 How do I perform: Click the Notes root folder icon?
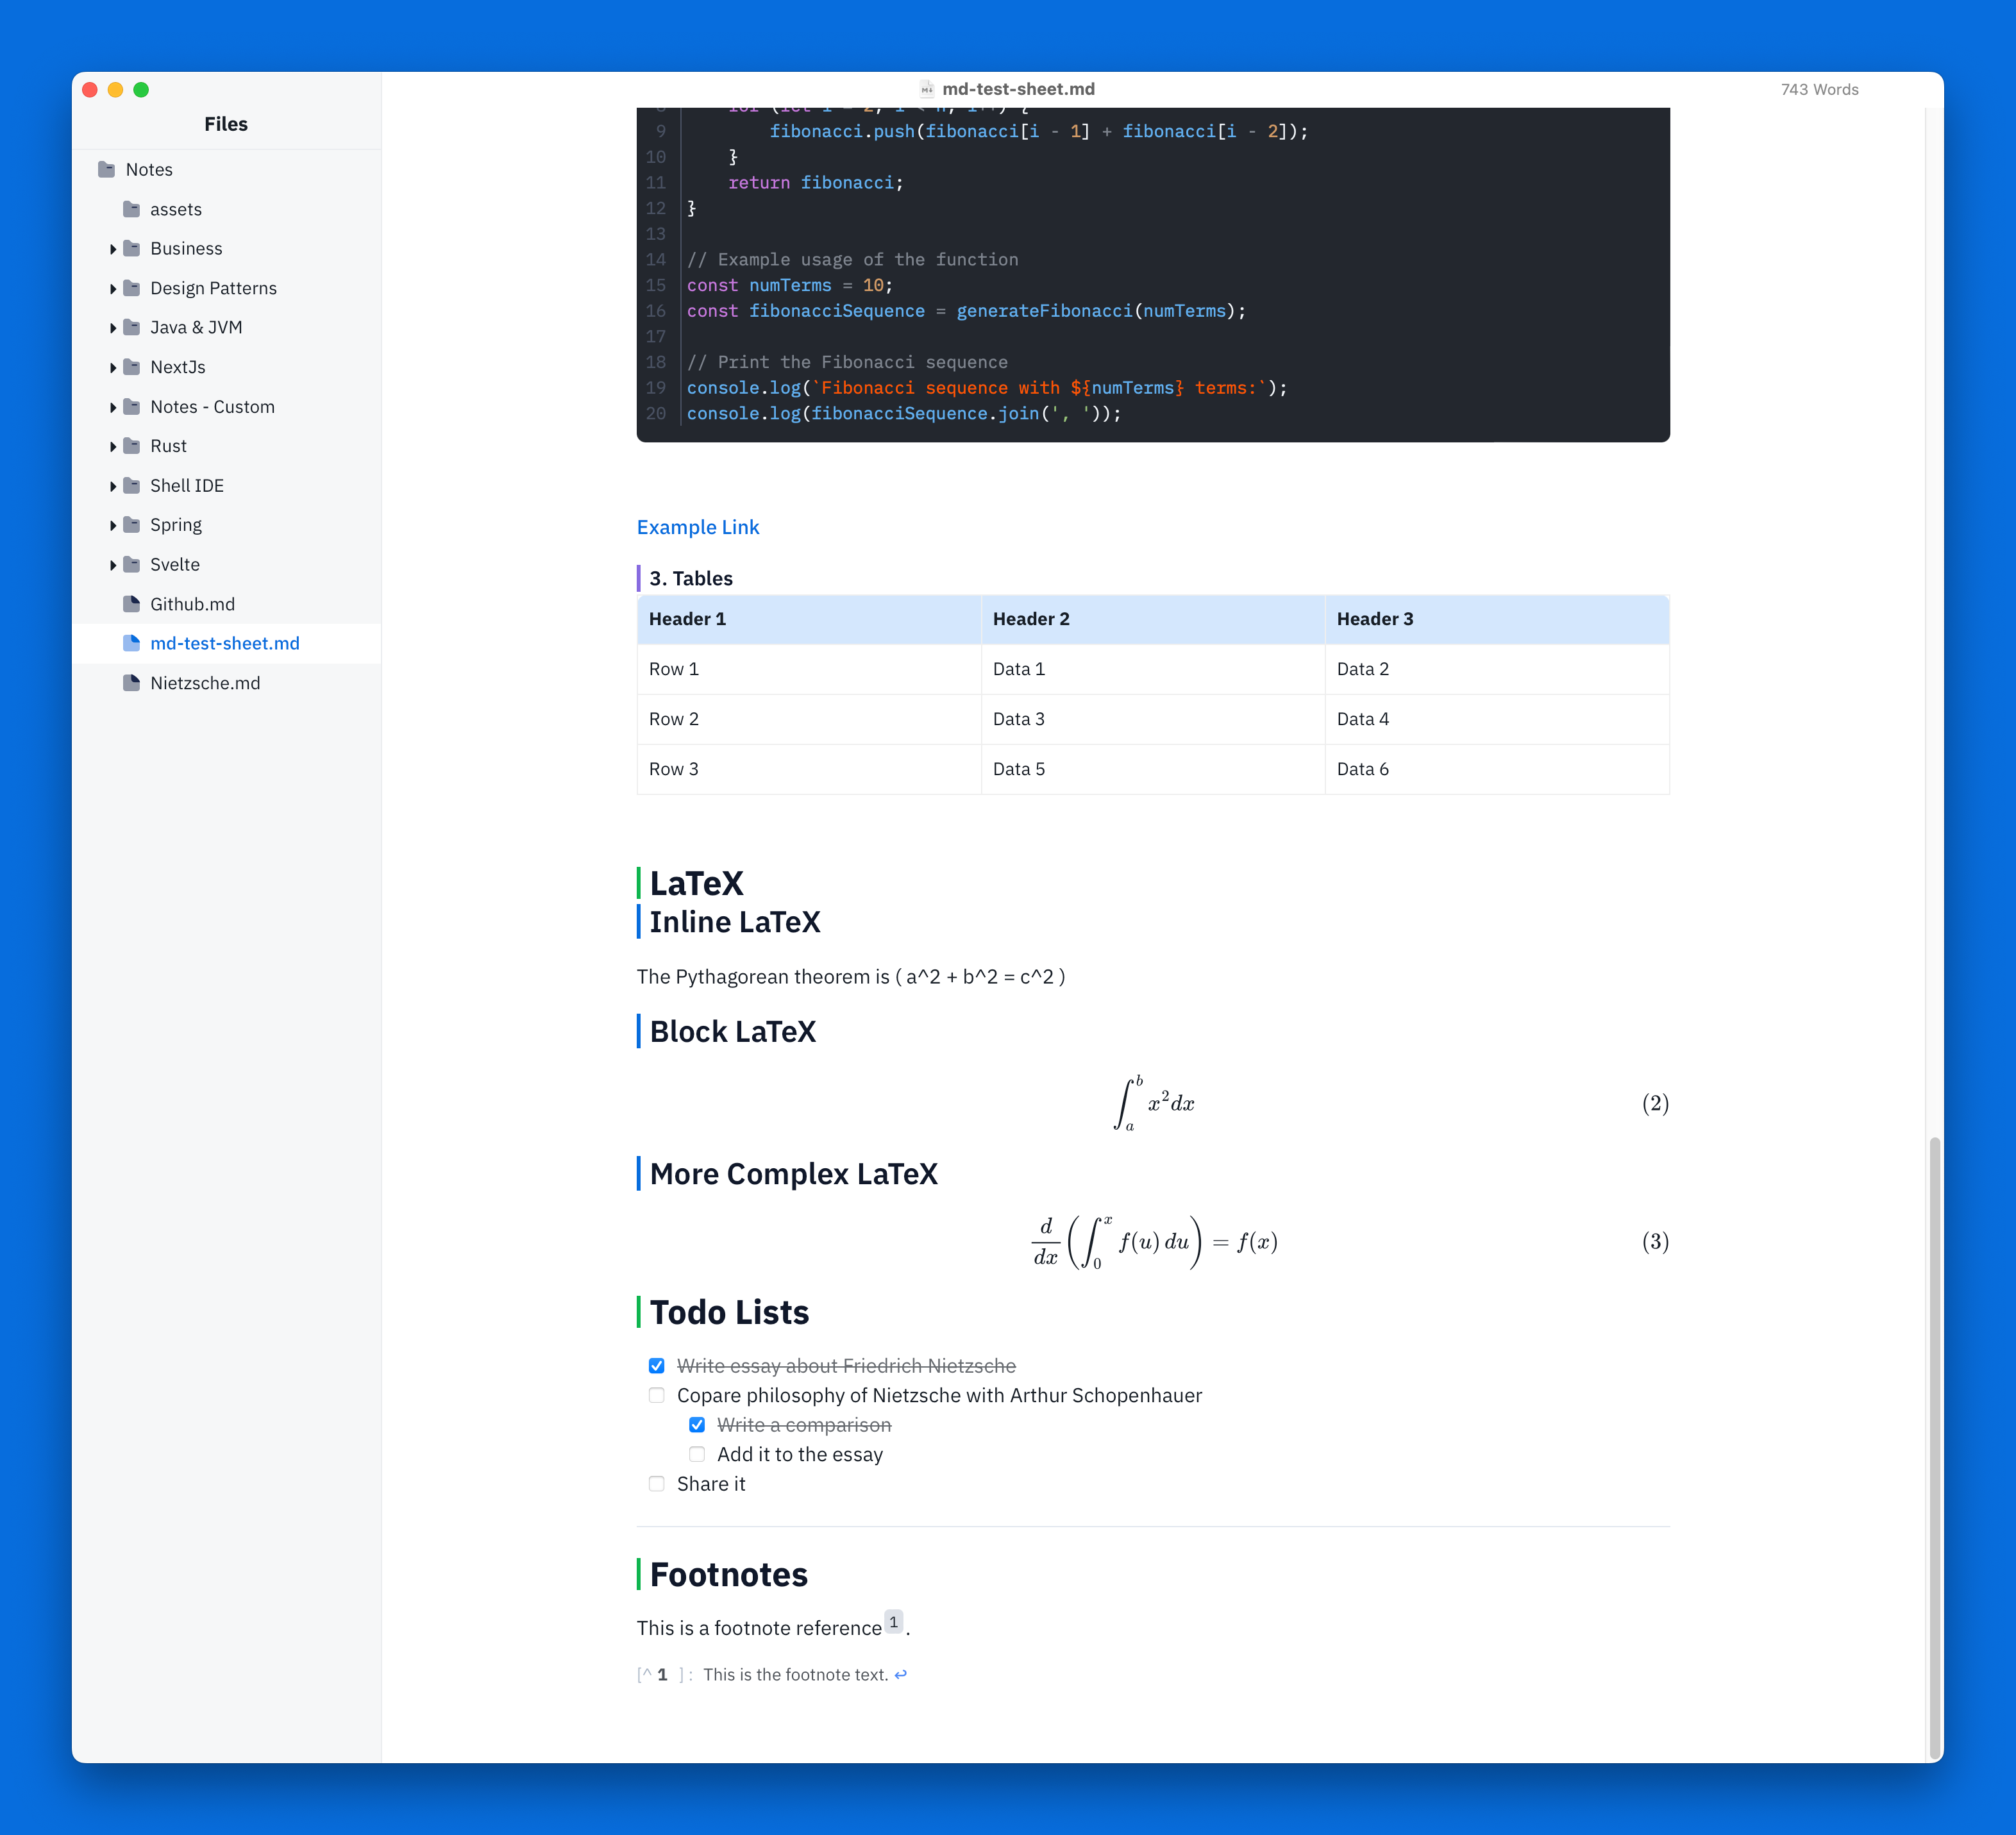[106, 169]
